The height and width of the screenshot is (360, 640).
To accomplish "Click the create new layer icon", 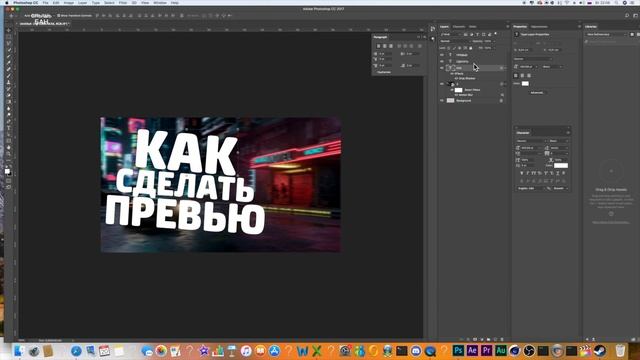I will pyautogui.click(x=495, y=339).
